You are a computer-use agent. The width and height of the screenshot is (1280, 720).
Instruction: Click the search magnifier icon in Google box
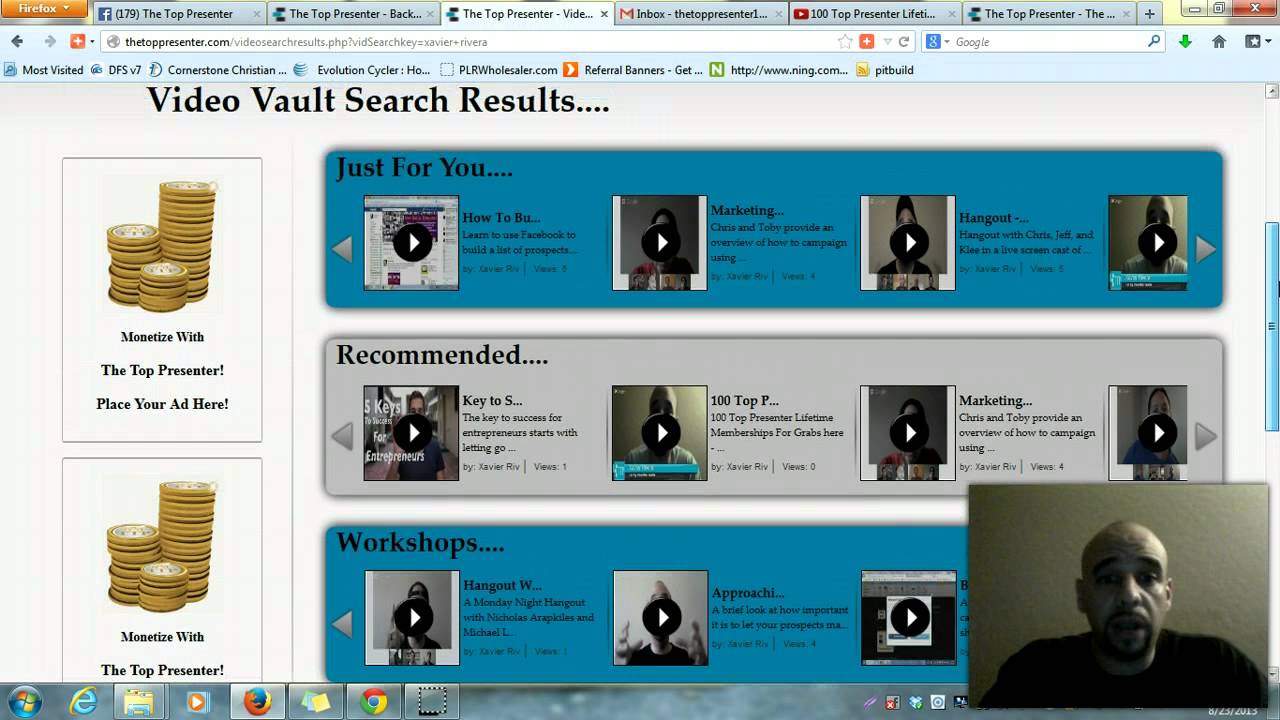1154,42
